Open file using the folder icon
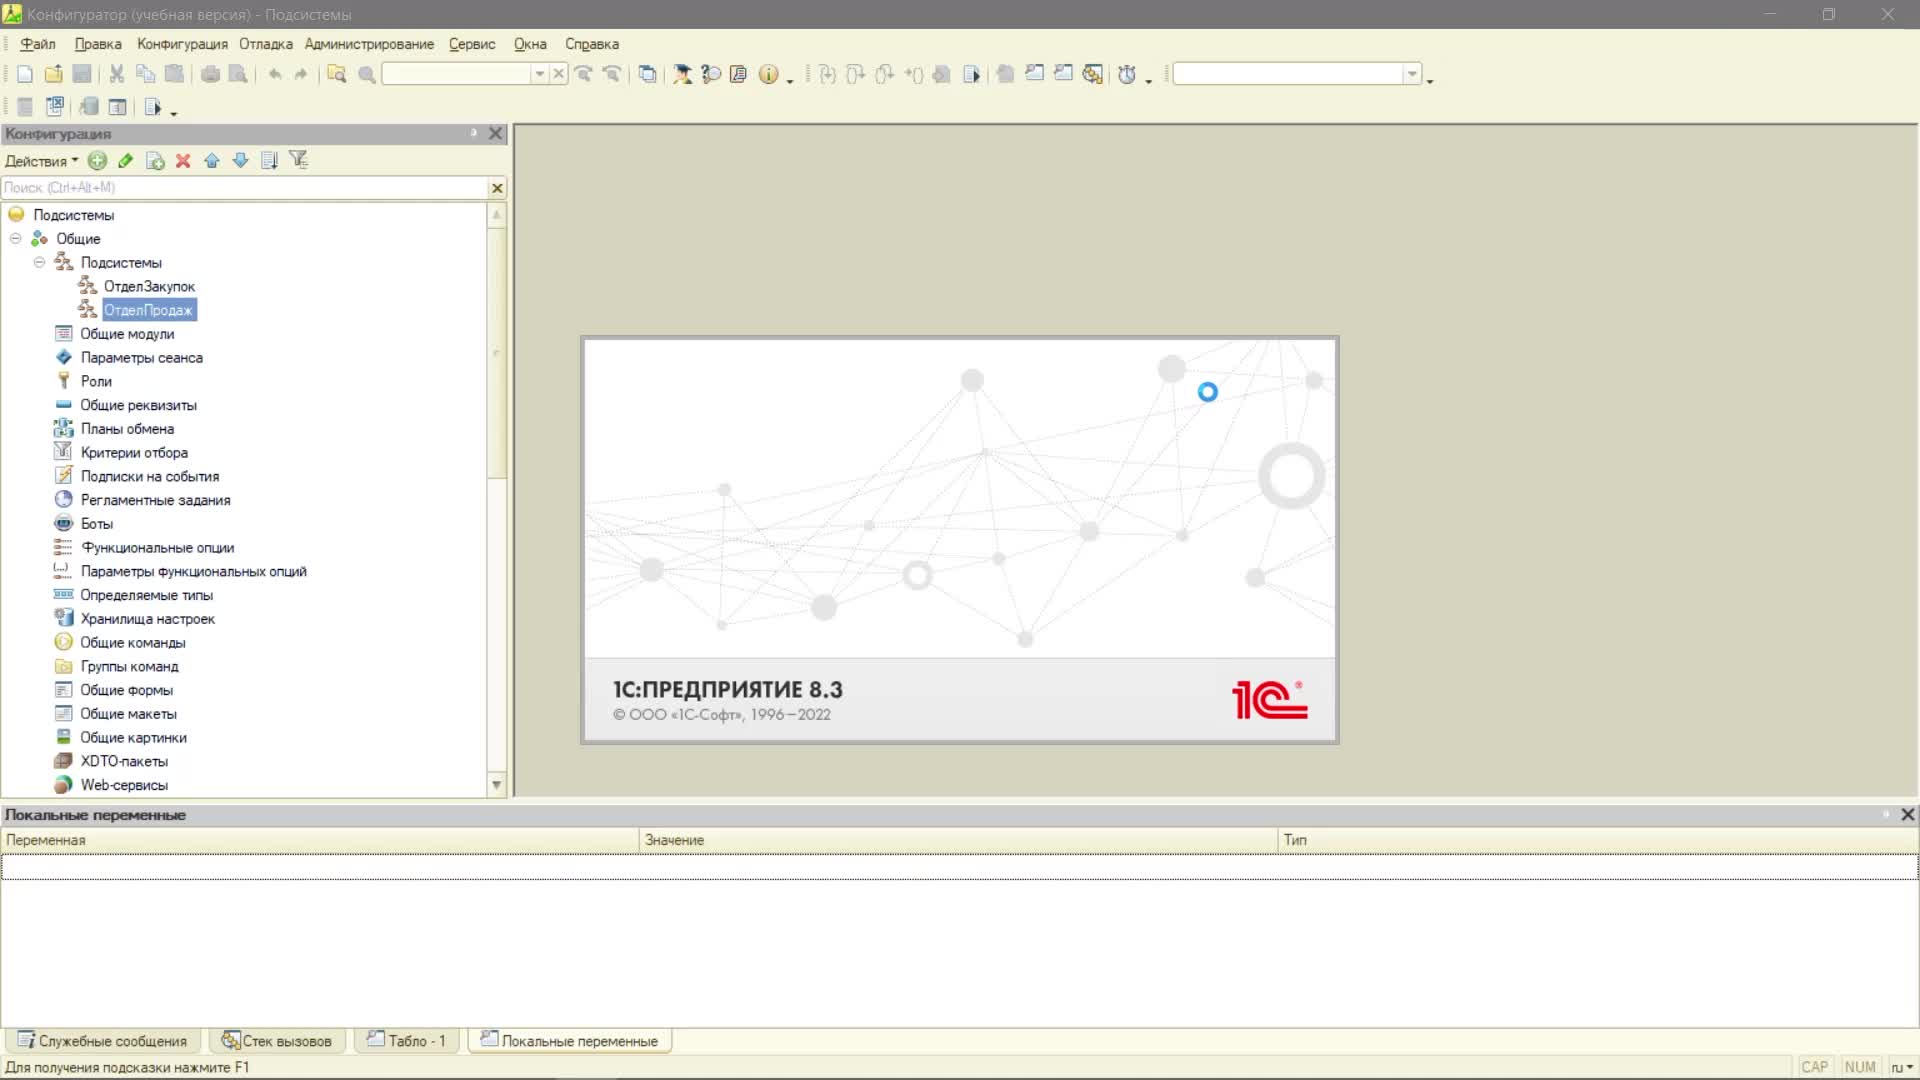1920x1080 pixels. pyautogui.click(x=54, y=74)
